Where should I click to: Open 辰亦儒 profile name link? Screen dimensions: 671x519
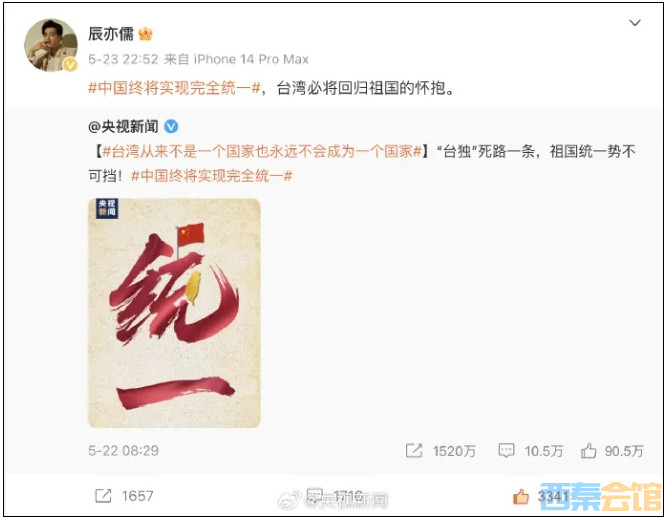(x=111, y=33)
